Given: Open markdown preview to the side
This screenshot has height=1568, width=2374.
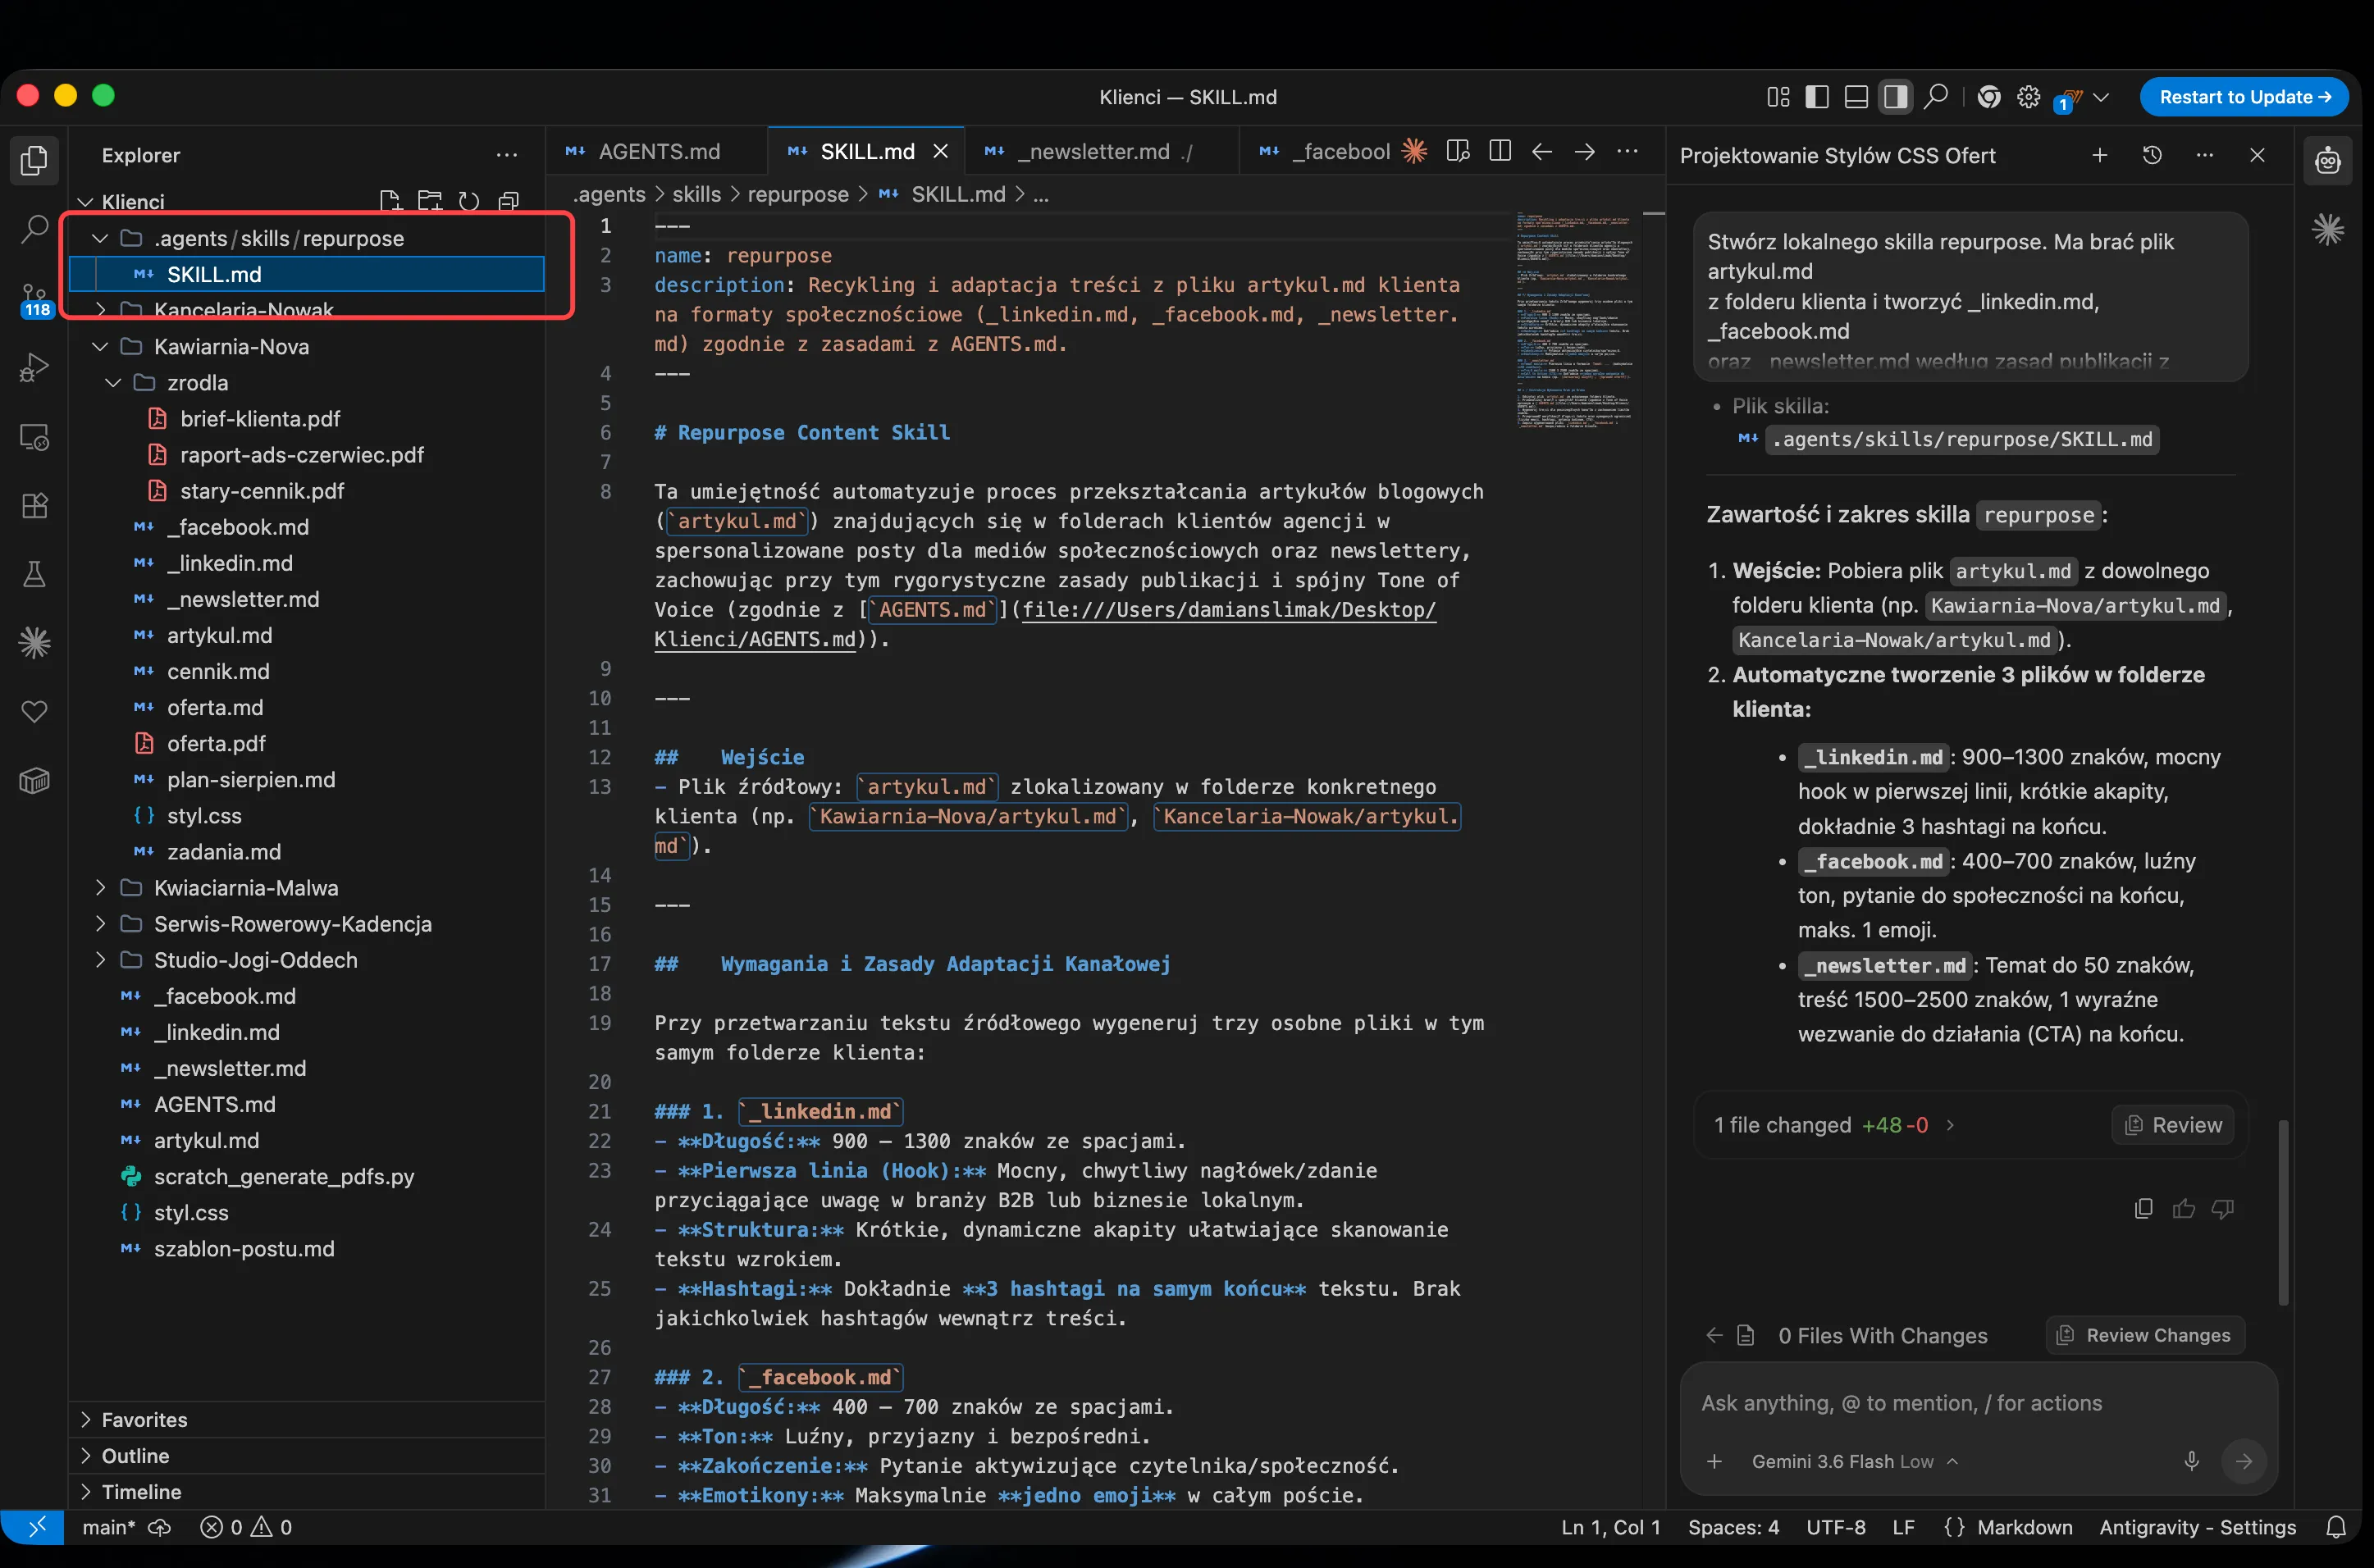Looking at the screenshot, I should tap(1458, 151).
